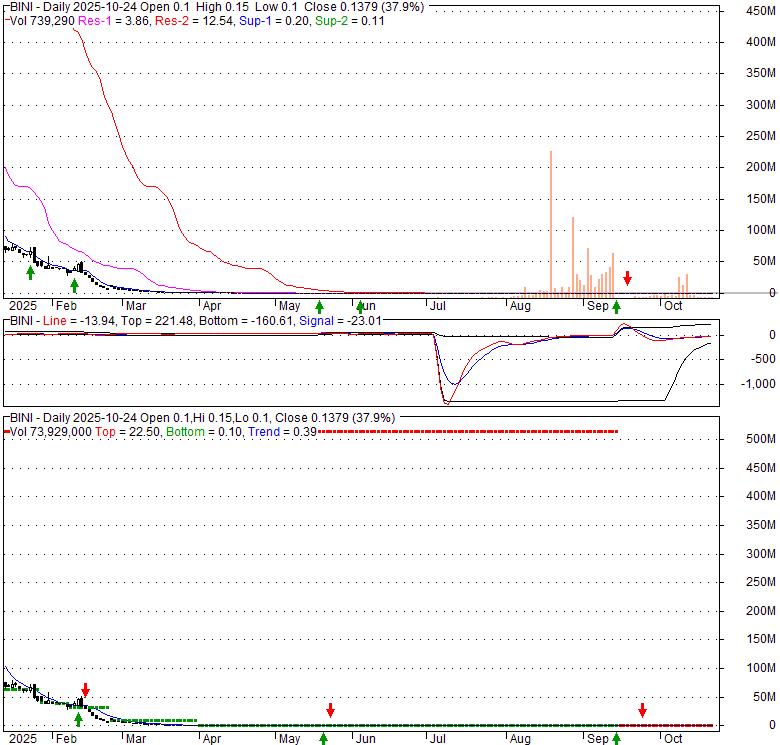Click green up arrow near May in top chart
Image resolution: width=780 pixels, height=745 pixels.
tap(320, 306)
